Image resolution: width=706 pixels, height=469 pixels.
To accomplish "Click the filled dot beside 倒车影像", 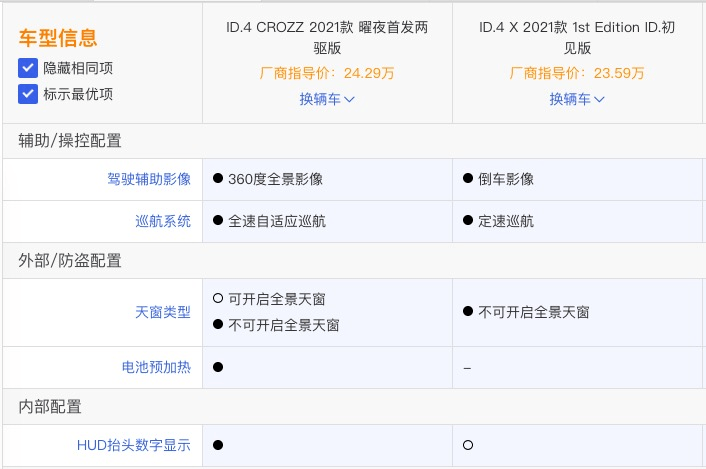I will point(468,178).
